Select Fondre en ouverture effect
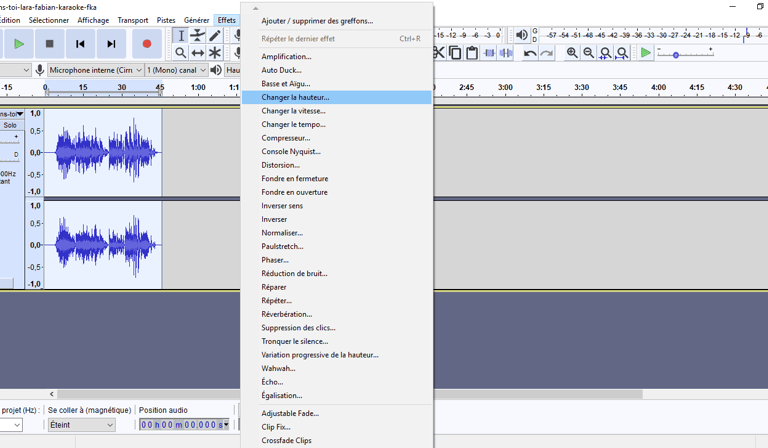The width and height of the screenshot is (768, 448). click(337, 192)
